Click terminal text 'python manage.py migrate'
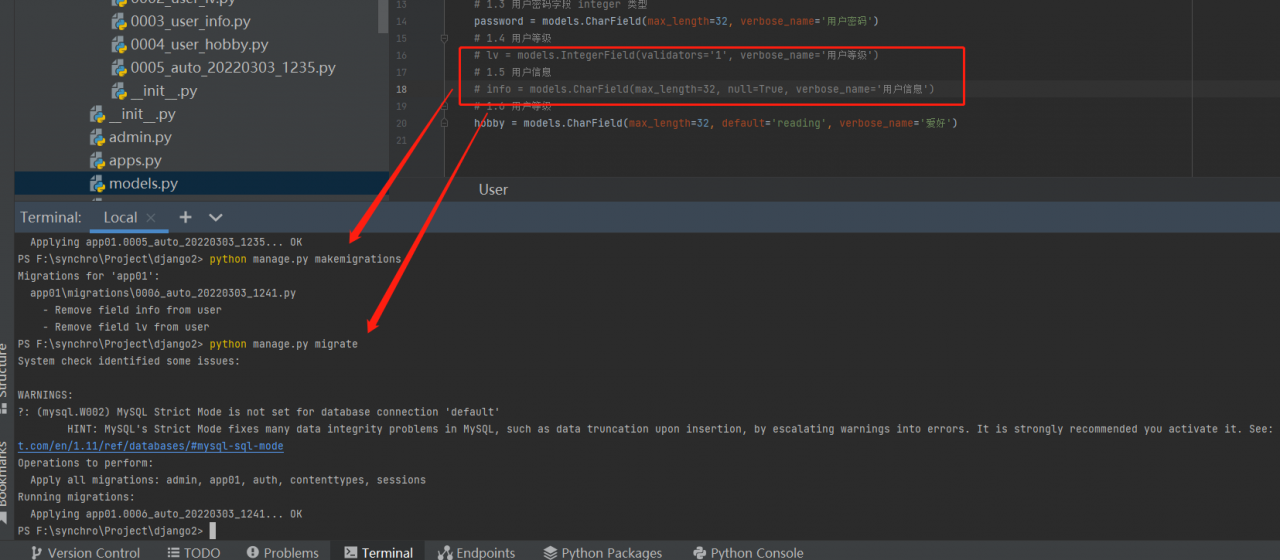This screenshot has height=560, width=1280. coord(283,344)
